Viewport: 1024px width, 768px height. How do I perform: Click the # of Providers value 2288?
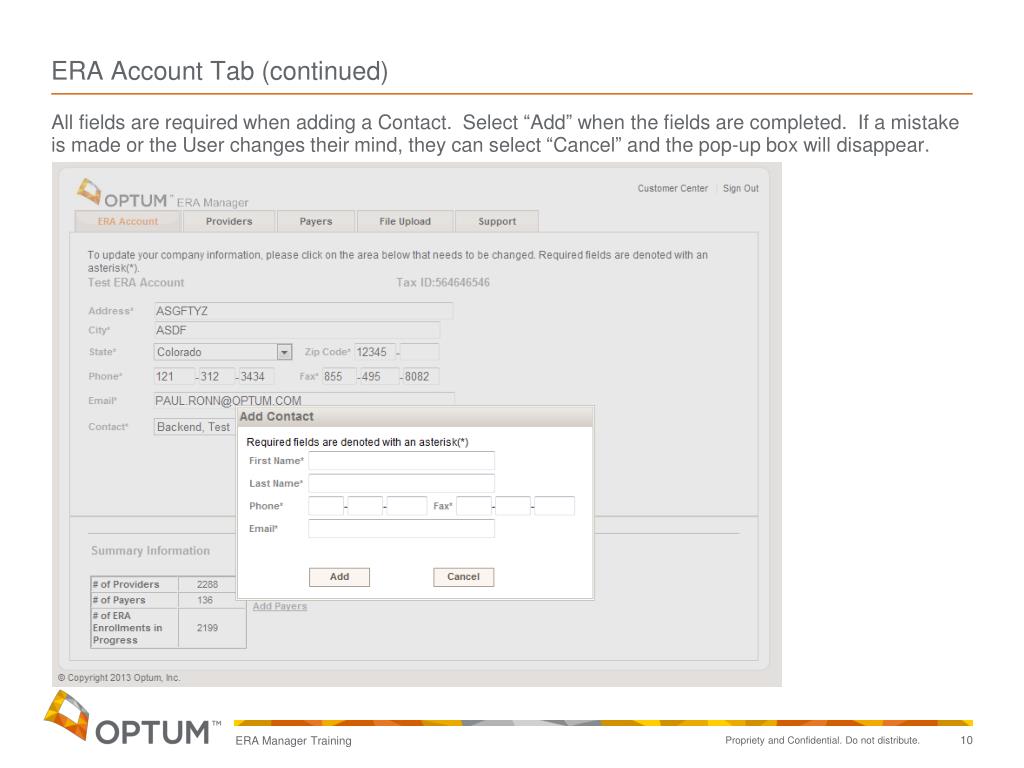coord(208,584)
